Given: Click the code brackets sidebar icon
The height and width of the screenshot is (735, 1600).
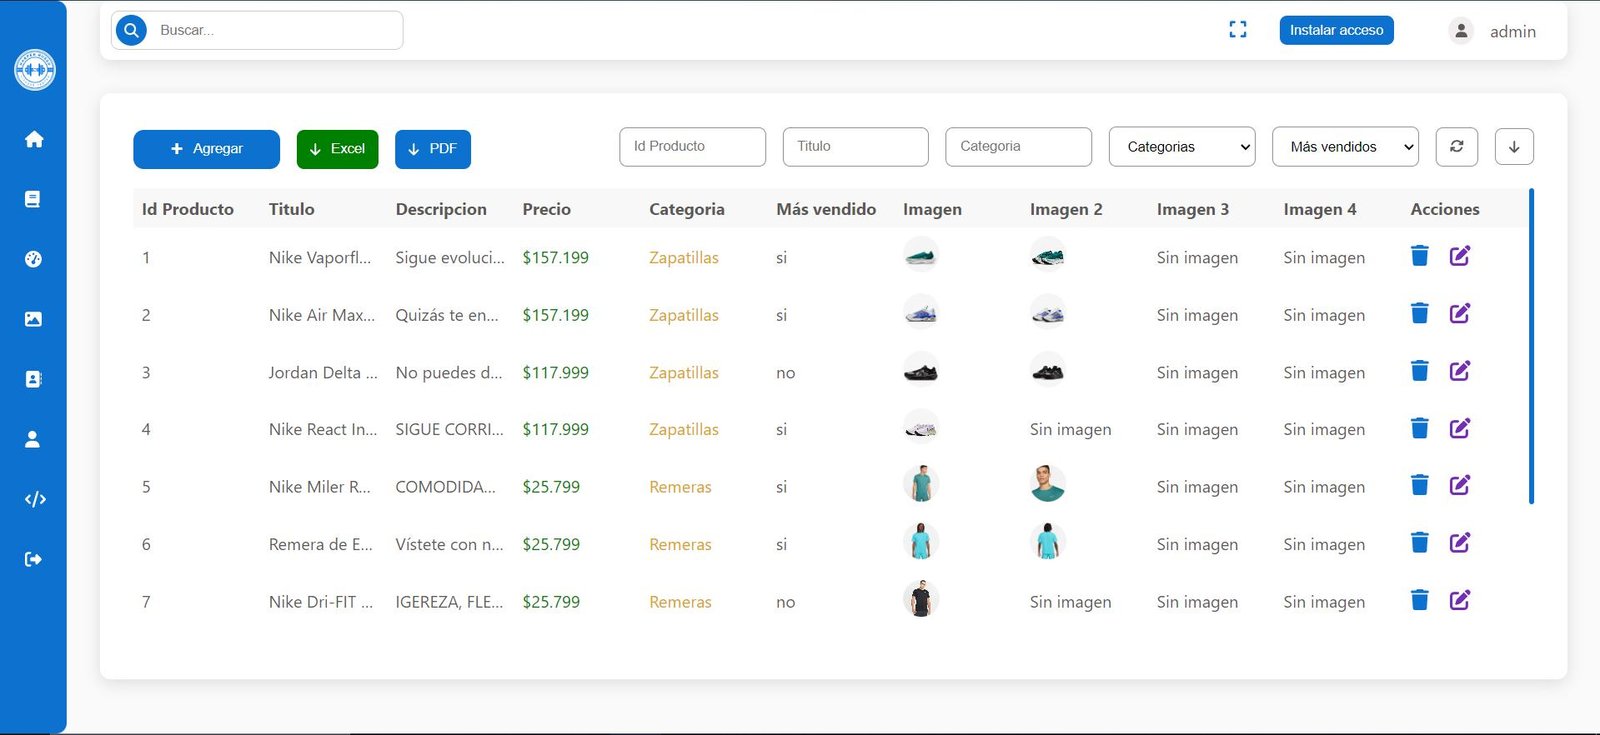Looking at the screenshot, I should (34, 499).
